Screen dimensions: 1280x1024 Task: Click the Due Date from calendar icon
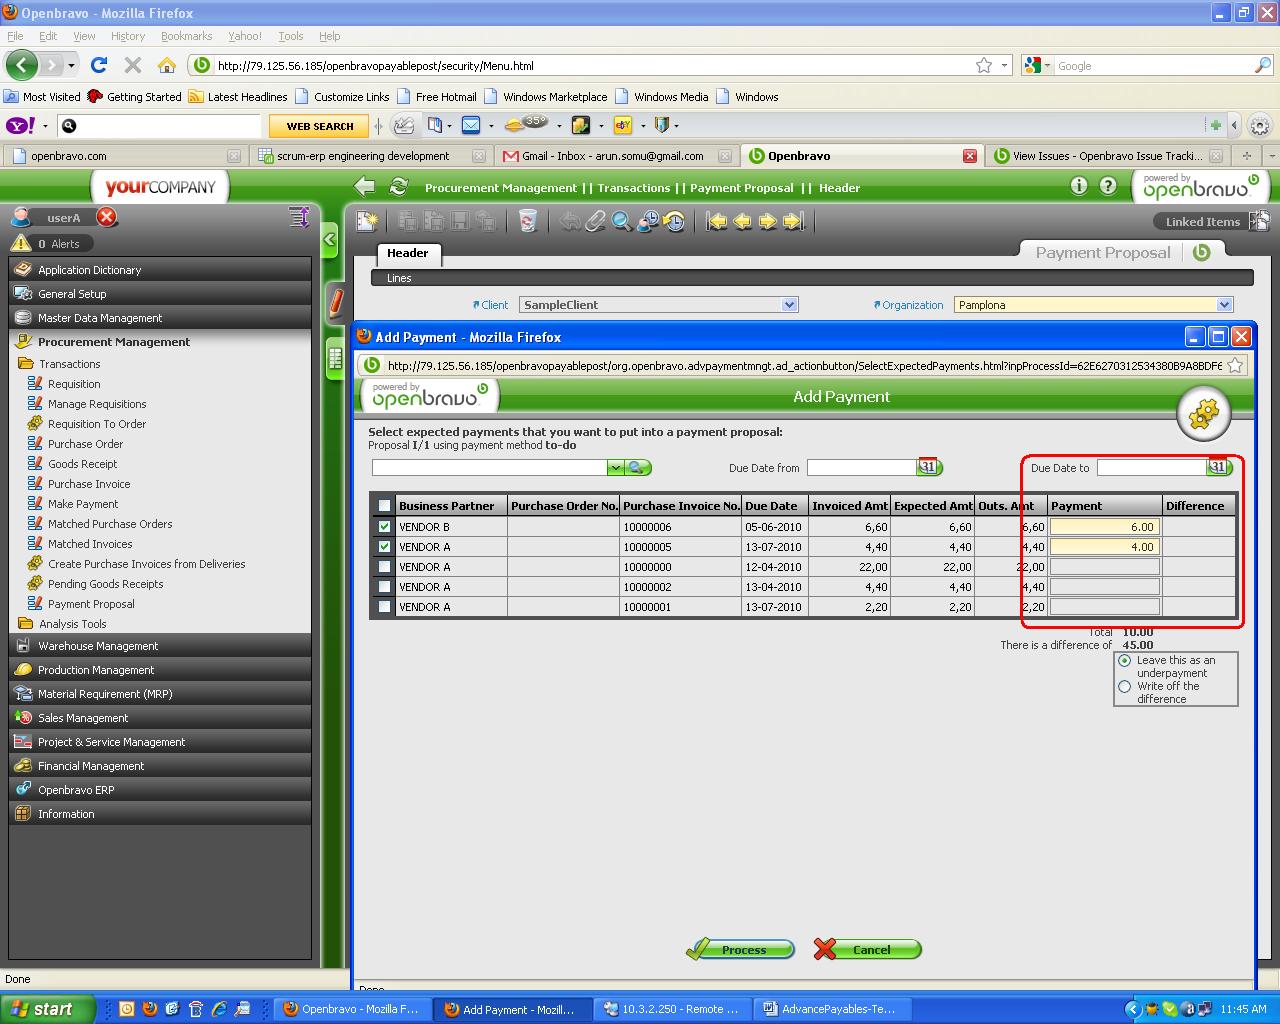tap(929, 467)
